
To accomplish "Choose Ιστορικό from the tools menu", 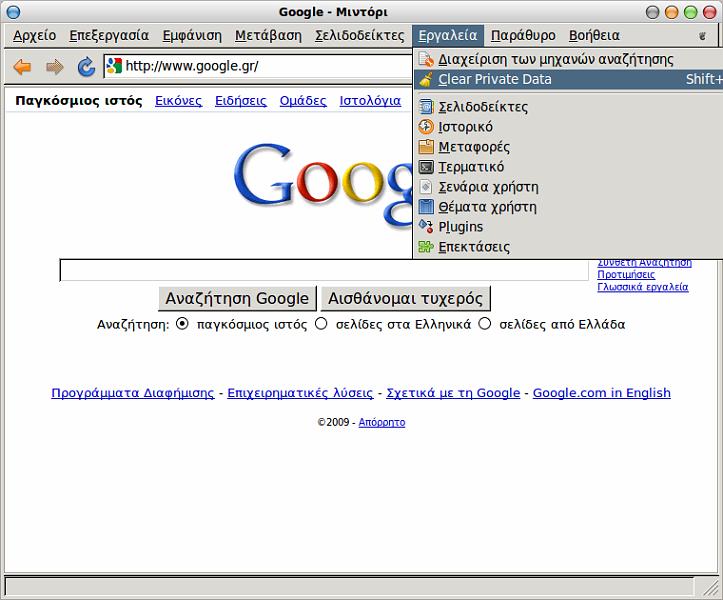I will coord(568,126).
